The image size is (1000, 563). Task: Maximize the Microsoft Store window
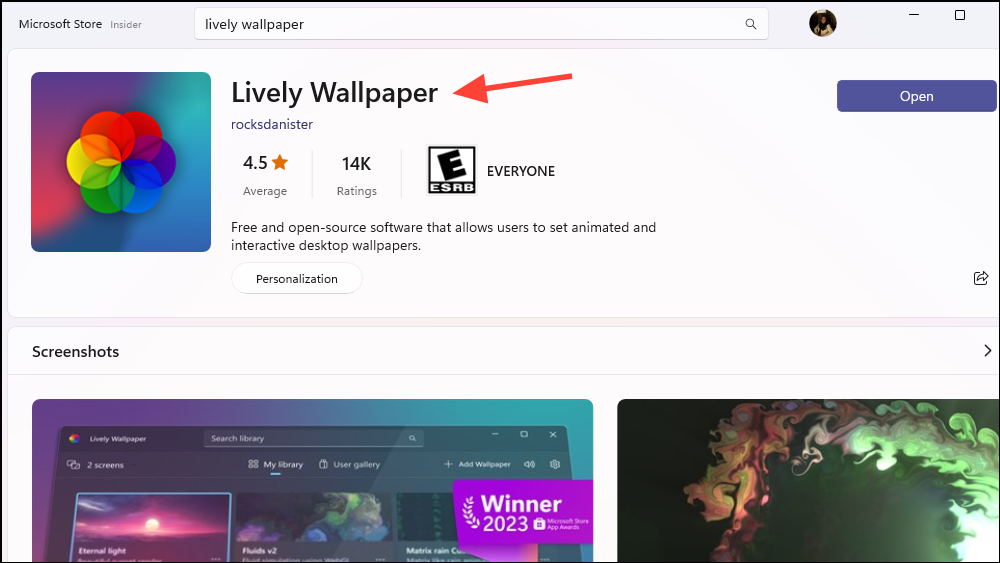tap(960, 15)
